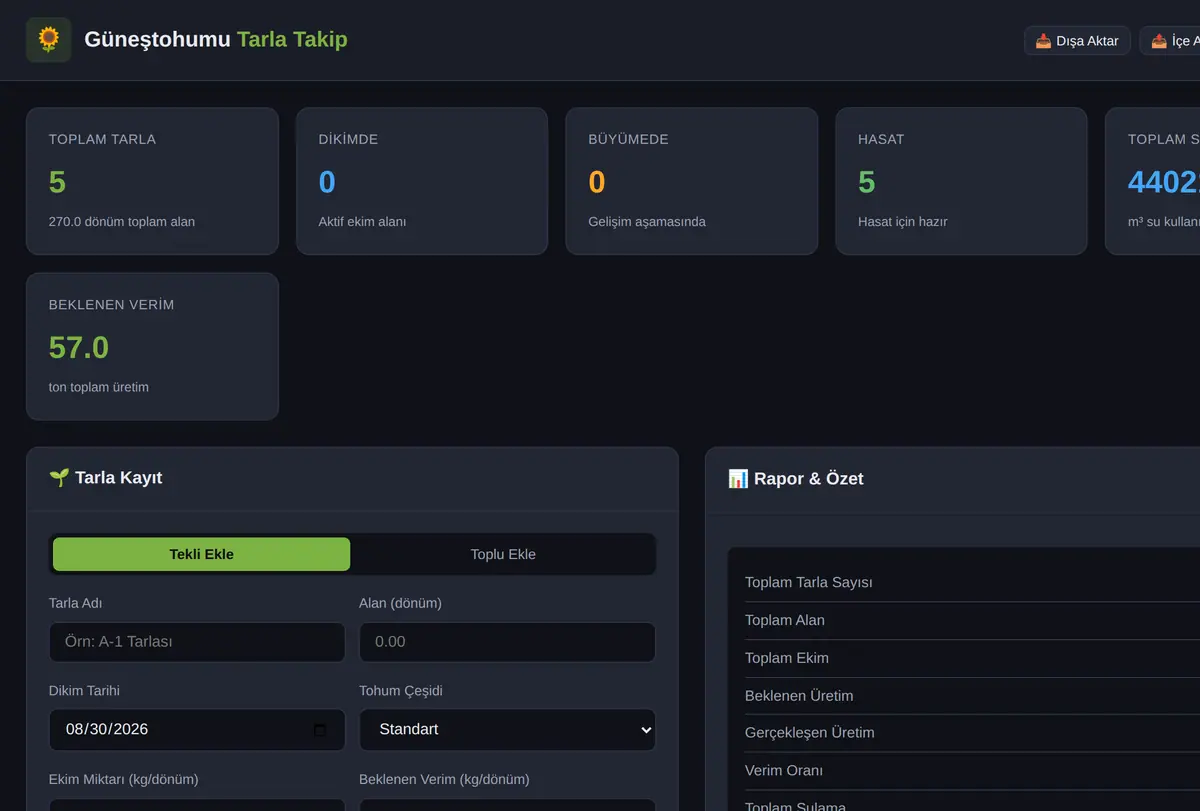Select the Toplam Ekim report row
The image size is (1200, 811).
pyautogui.click(x=972, y=659)
